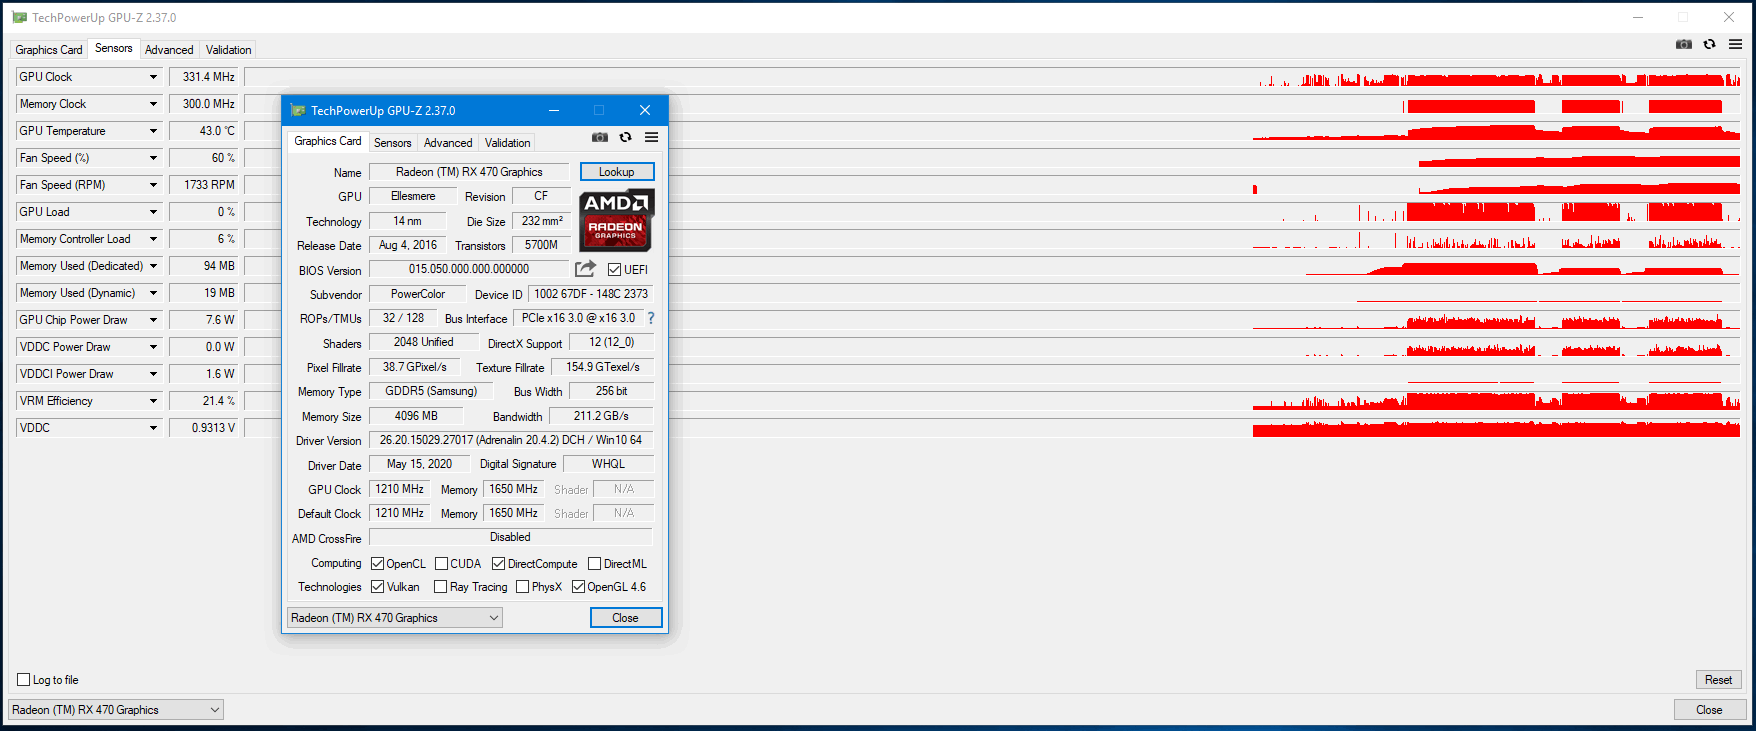The width and height of the screenshot is (1756, 731).
Task: Open the VDDC Power Draw dropdown
Action: coord(153,347)
